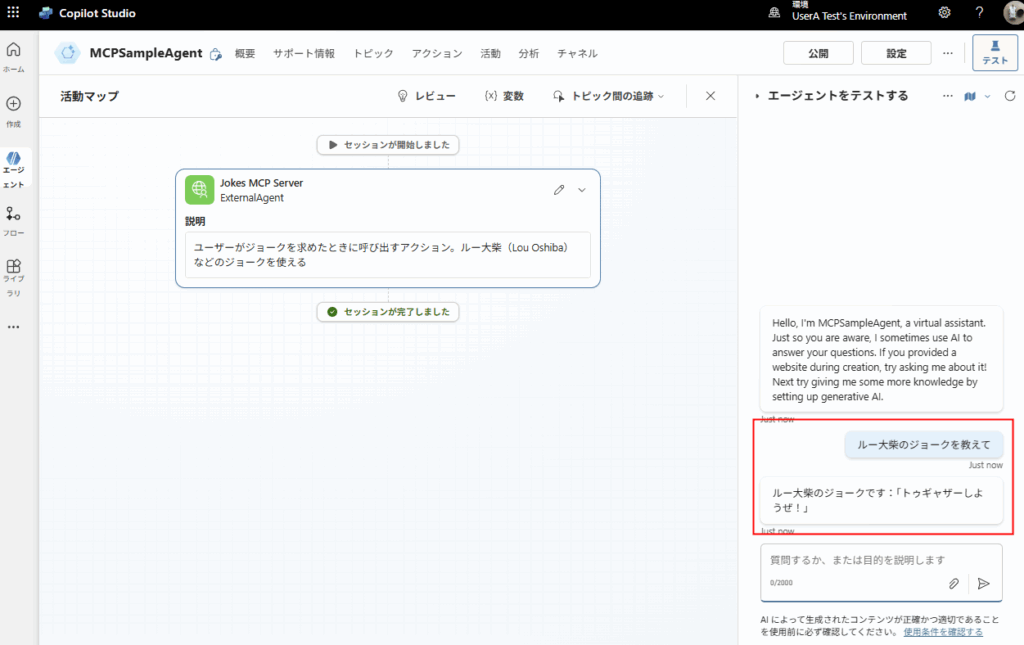
Task: Open the header overflow ellipsis menu
Action: click(x=948, y=54)
